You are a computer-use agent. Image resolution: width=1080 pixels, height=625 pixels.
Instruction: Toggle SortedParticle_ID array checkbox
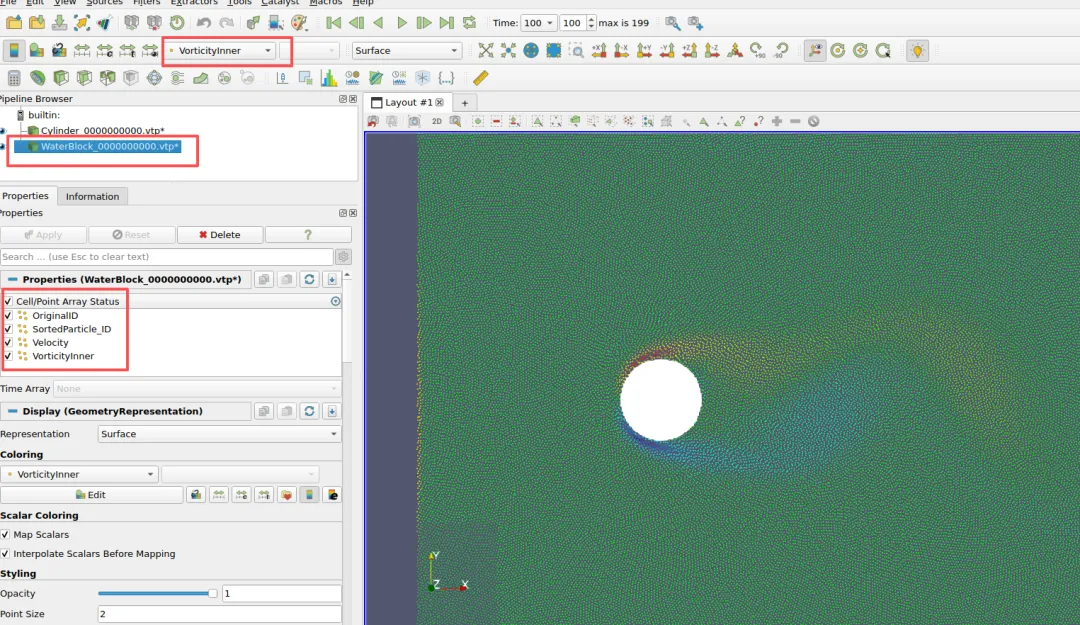[8, 329]
